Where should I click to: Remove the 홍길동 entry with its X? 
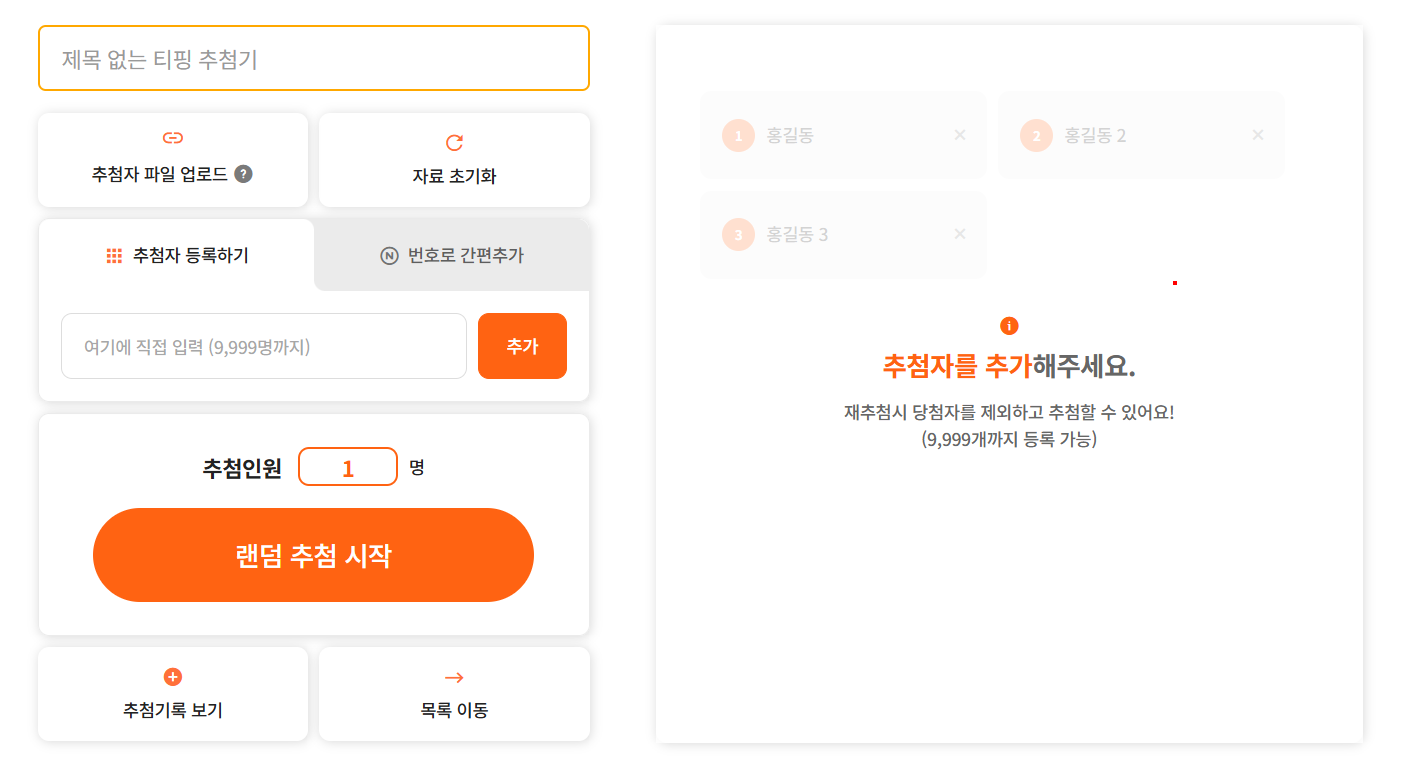[x=960, y=135]
